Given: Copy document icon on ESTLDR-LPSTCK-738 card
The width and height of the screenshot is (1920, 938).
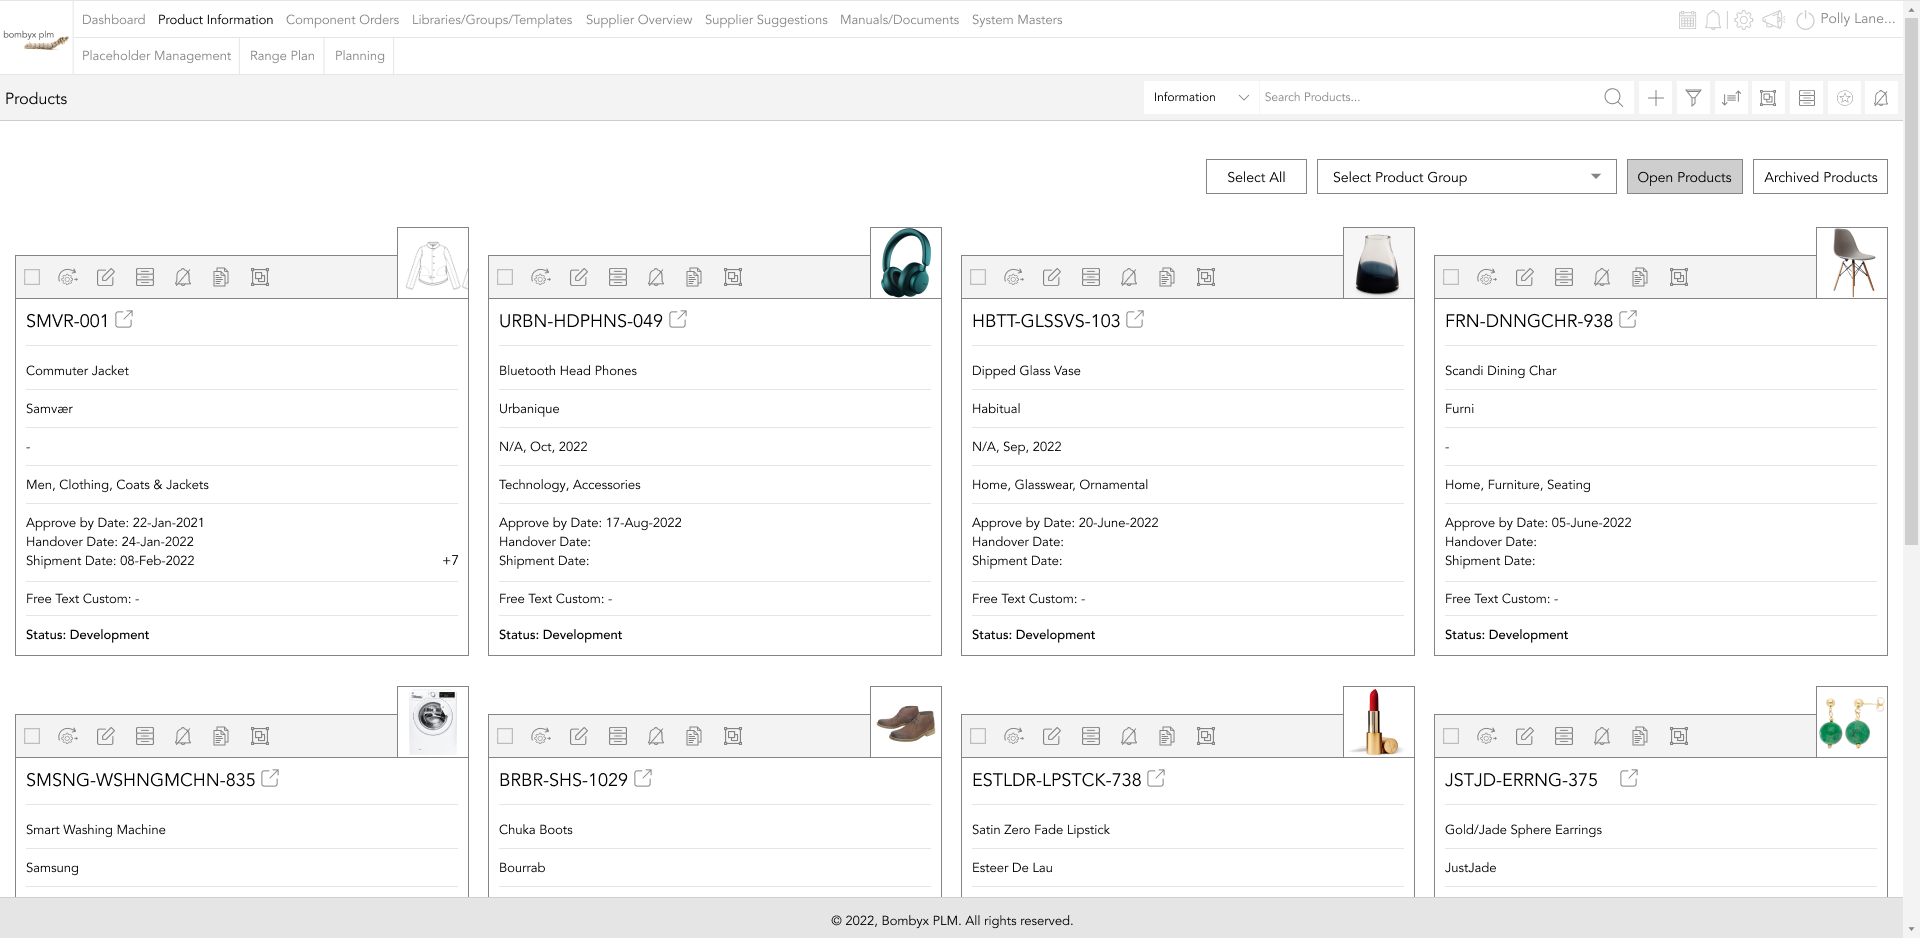Looking at the screenshot, I should [x=1167, y=736].
